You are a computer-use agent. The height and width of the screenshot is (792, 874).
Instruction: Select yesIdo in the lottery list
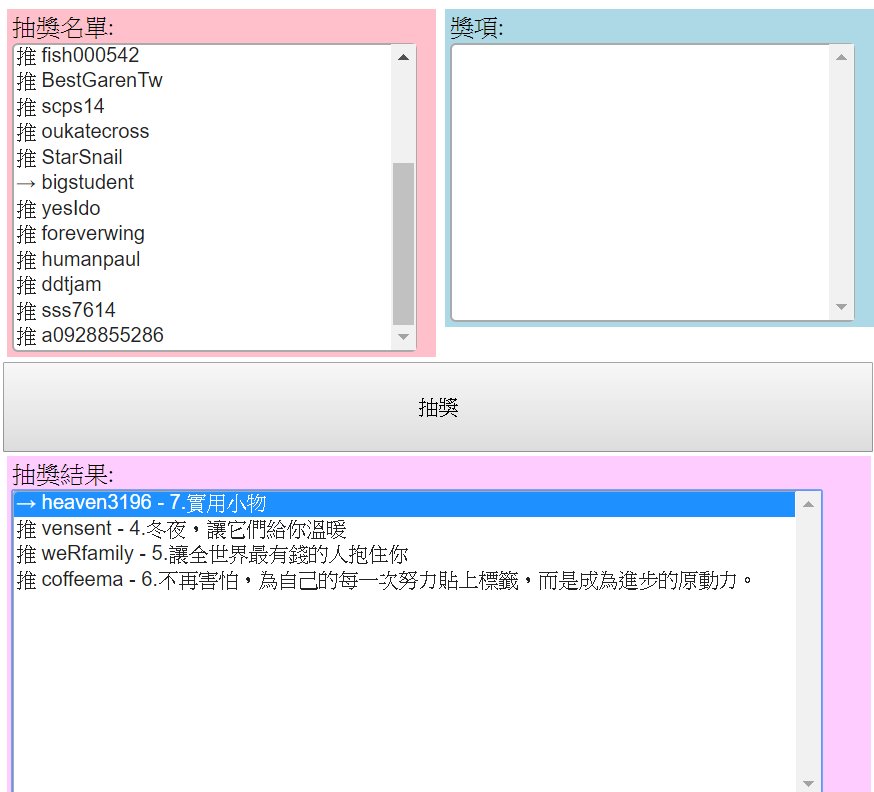click(203, 208)
